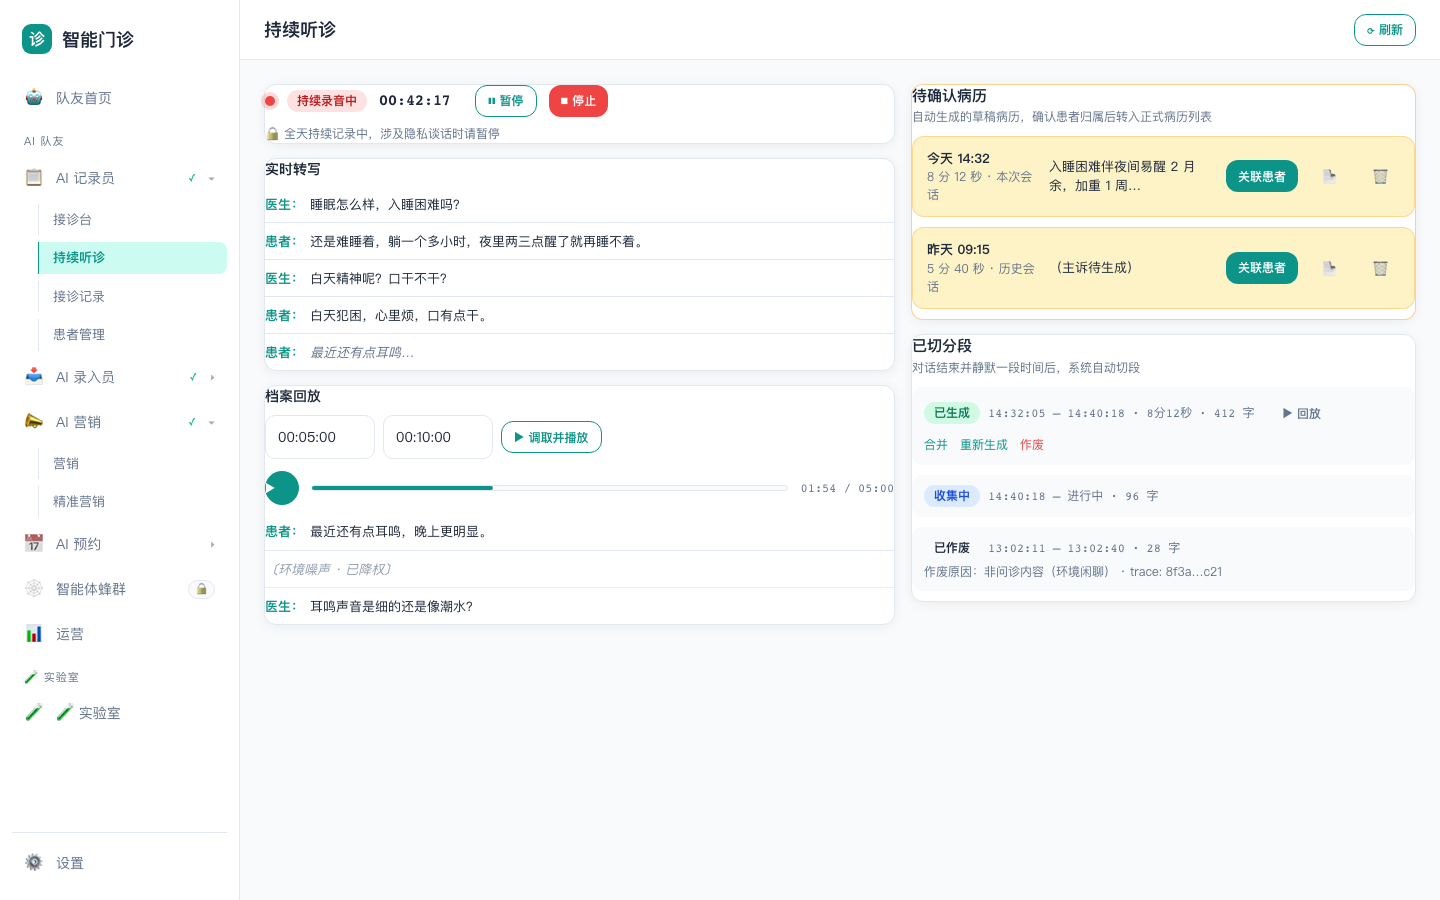Viewport: 1440px width, 900px height.
Task: Click the 智能门诊 app logo icon
Action: point(37,39)
